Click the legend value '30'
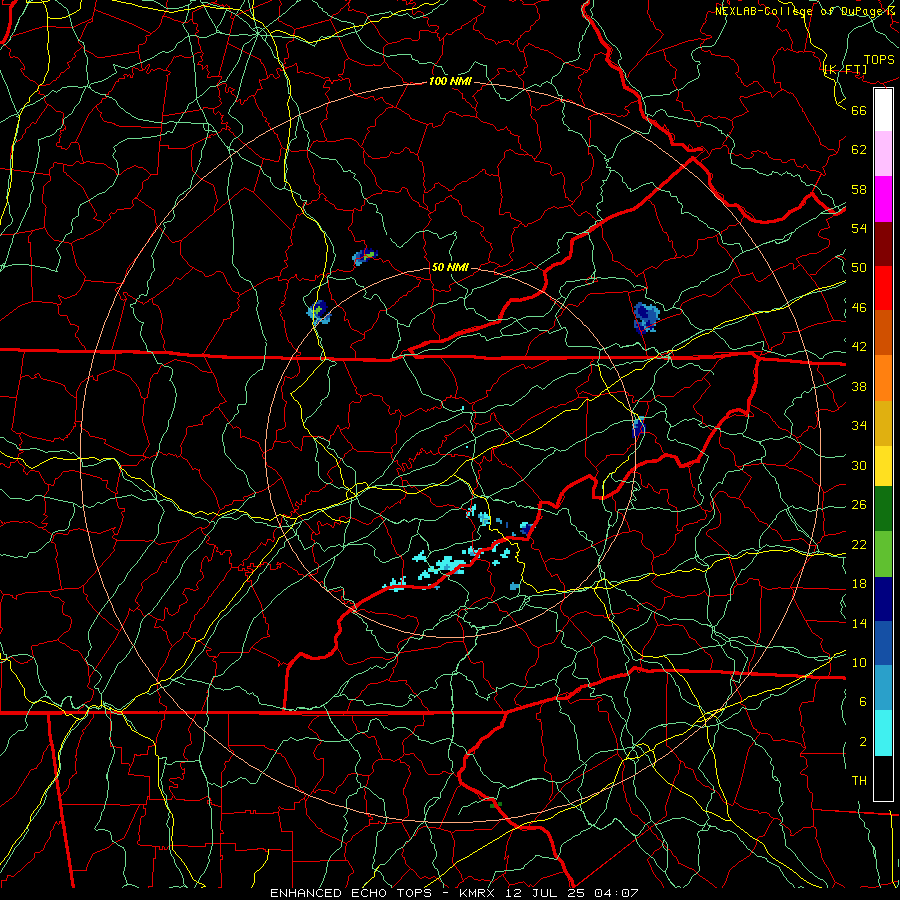Screen dimensions: 900x900 tap(859, 465)
